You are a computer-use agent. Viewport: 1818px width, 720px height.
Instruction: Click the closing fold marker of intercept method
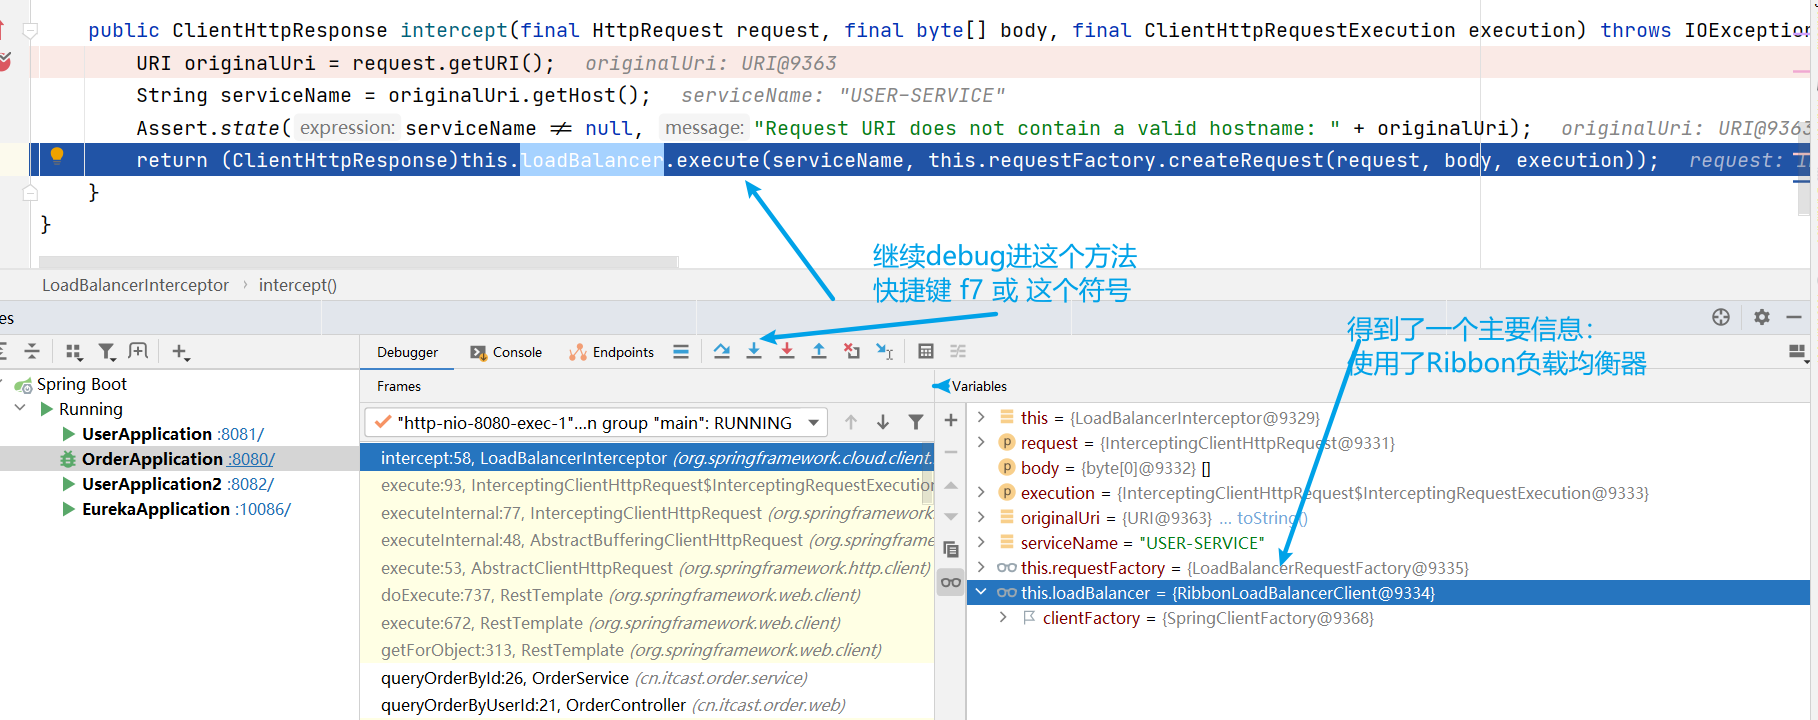click(x=30, y=192)
